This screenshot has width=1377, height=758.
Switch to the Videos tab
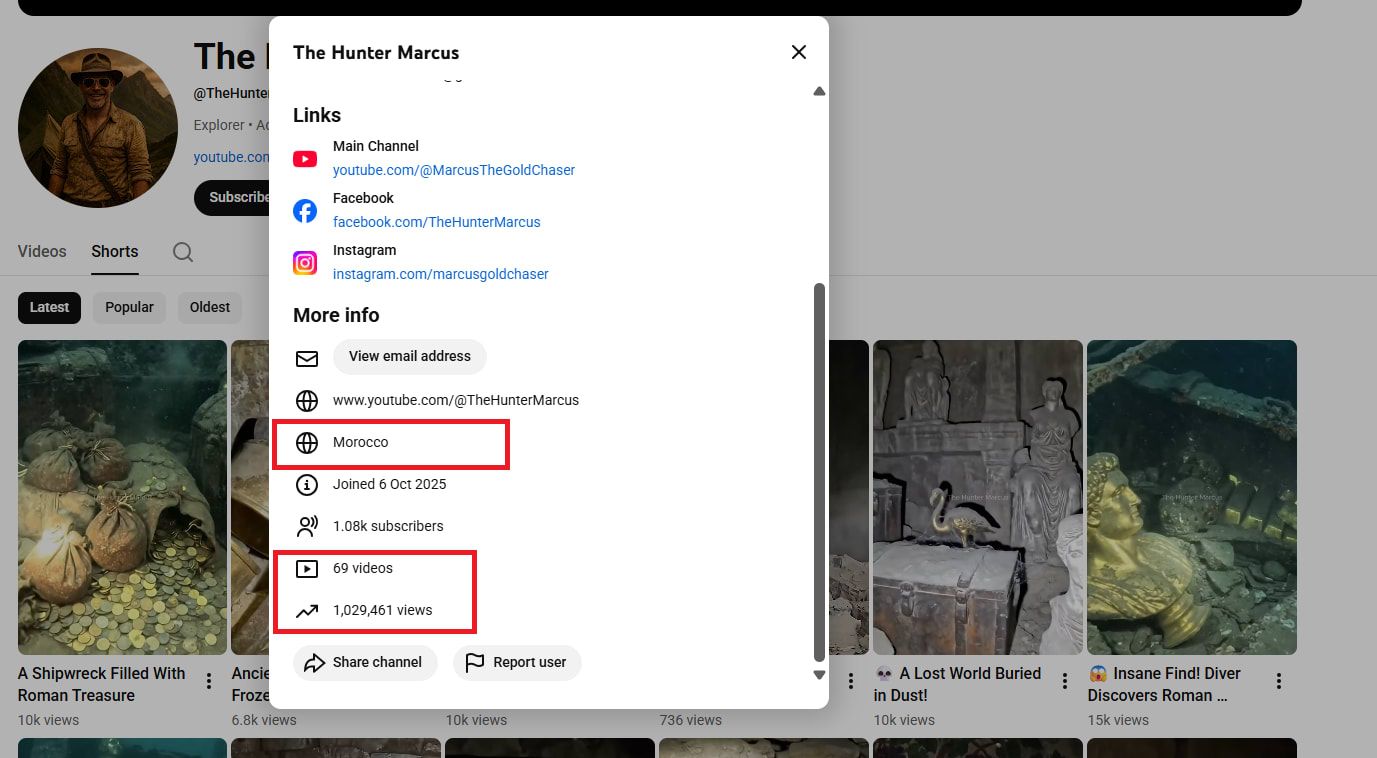pos(41,251)
